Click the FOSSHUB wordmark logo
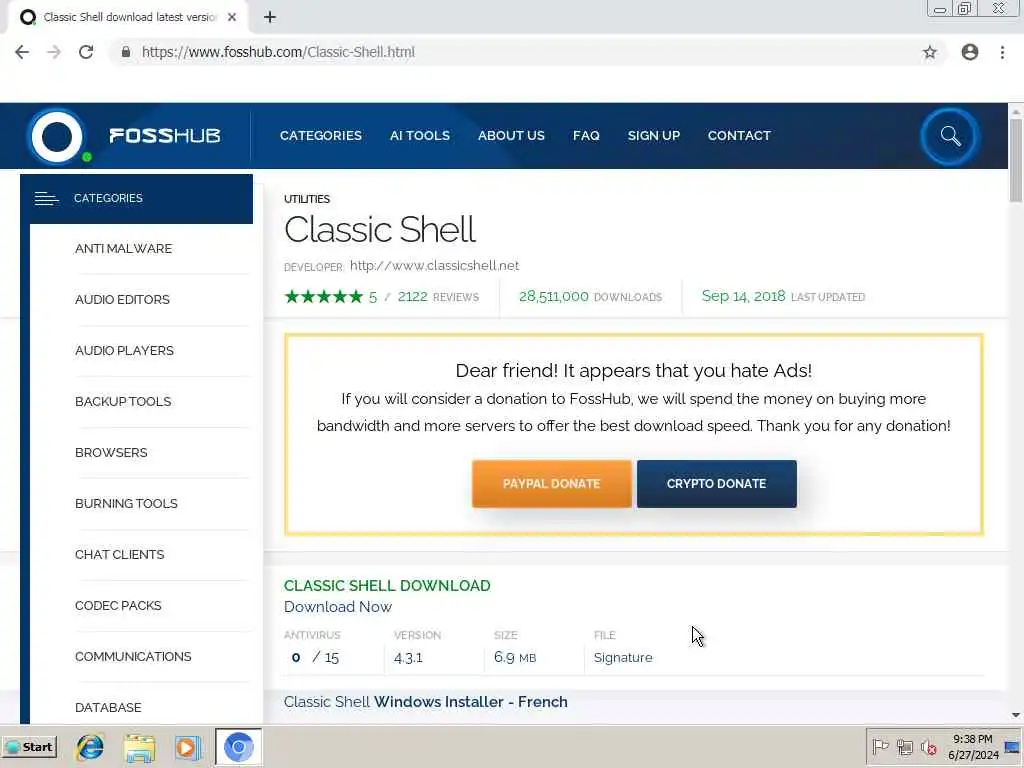1024x768 pixels. pos(165,136)
